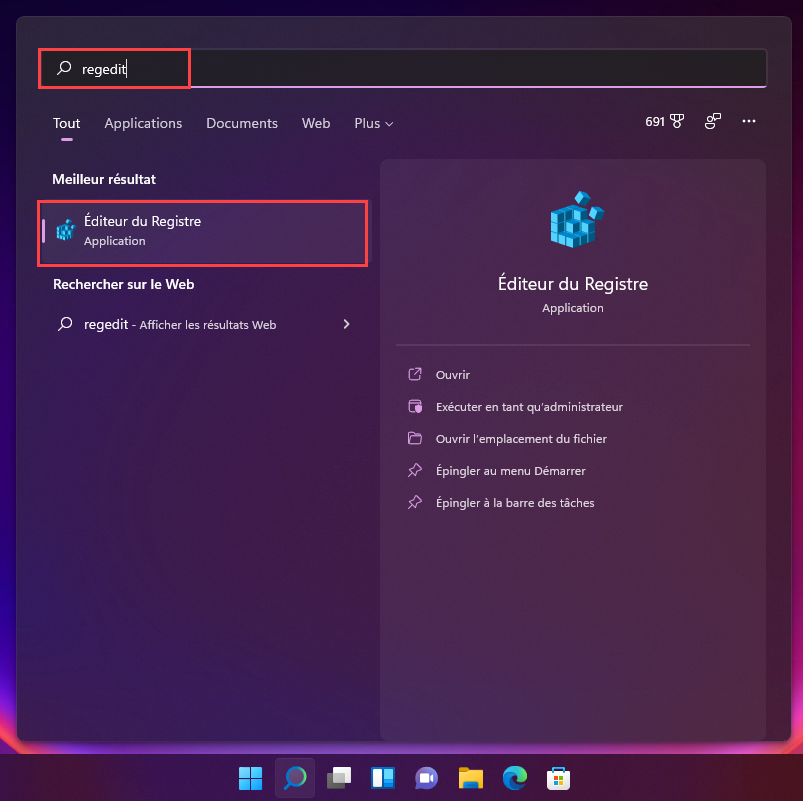Open the three-dot options menu
Viewport: 803px width, 801px height.
(748, 121)
